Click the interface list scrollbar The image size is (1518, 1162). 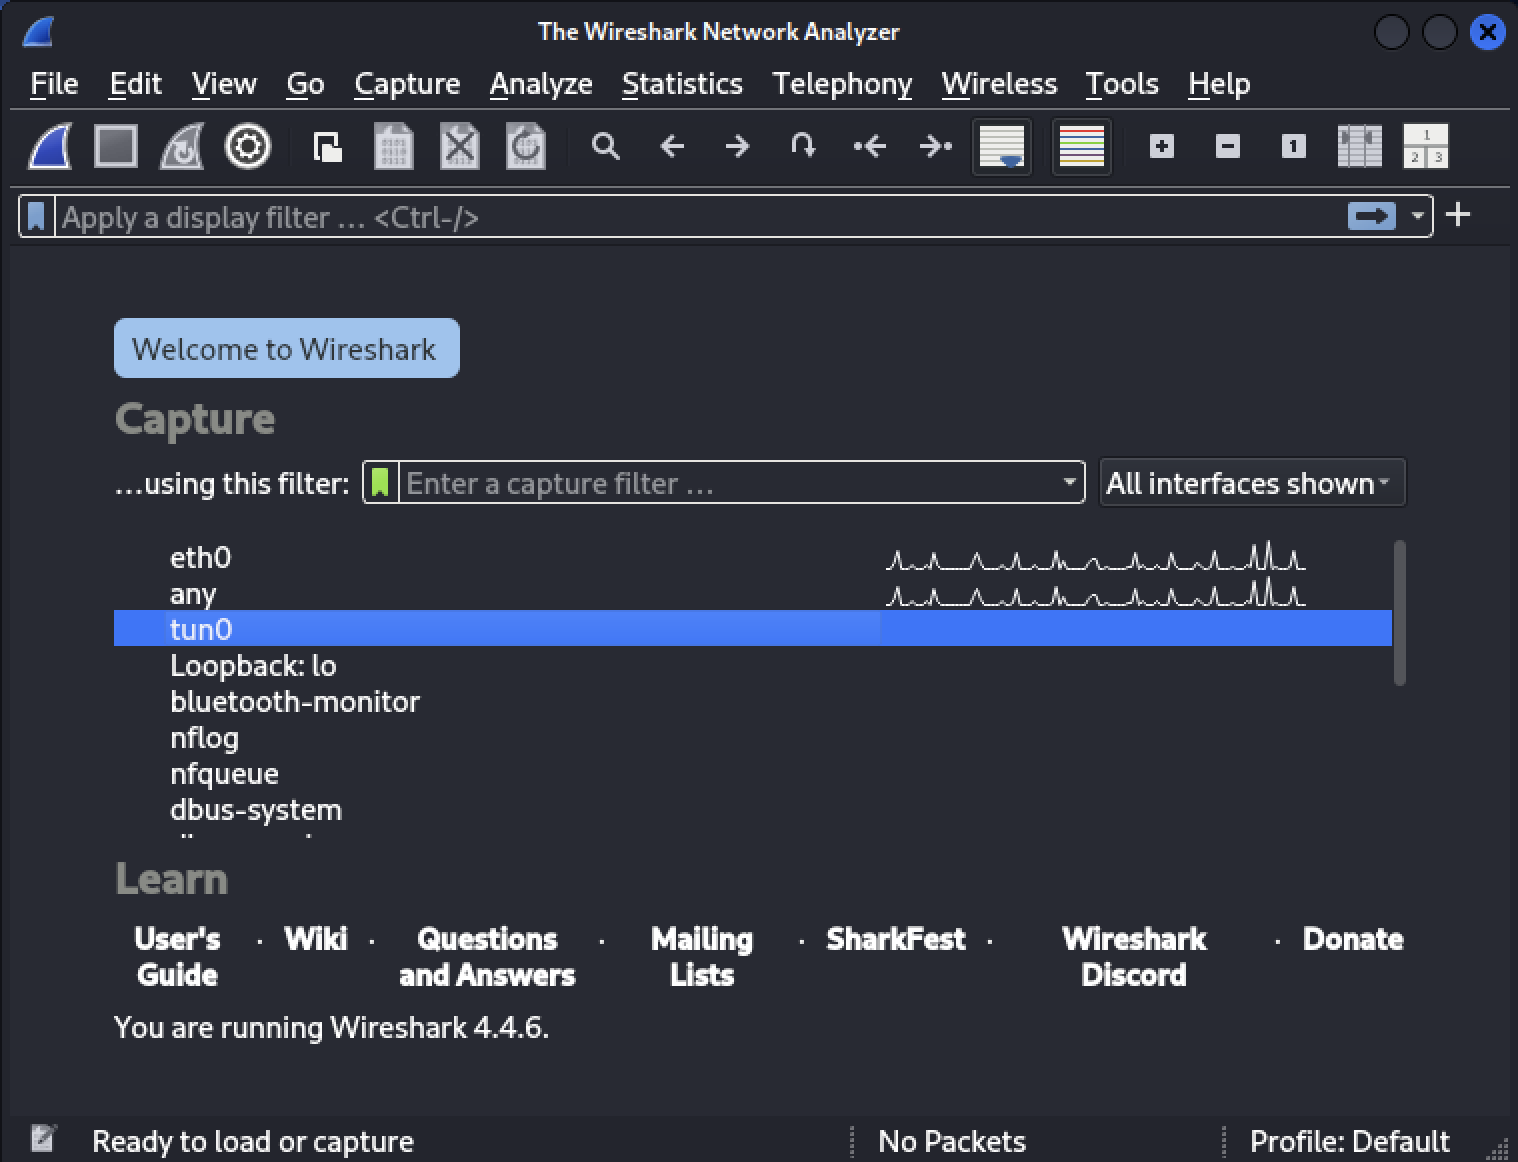coord(1400,613)
